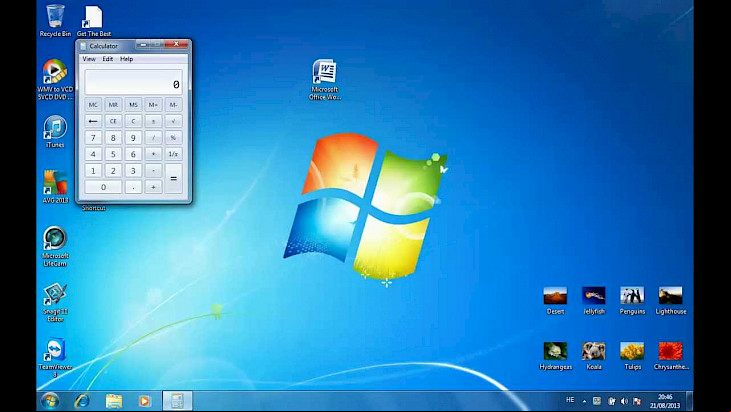Select the Tulips picture thumbnail
The width and height of the screenshot is (731, 412).
632,356
